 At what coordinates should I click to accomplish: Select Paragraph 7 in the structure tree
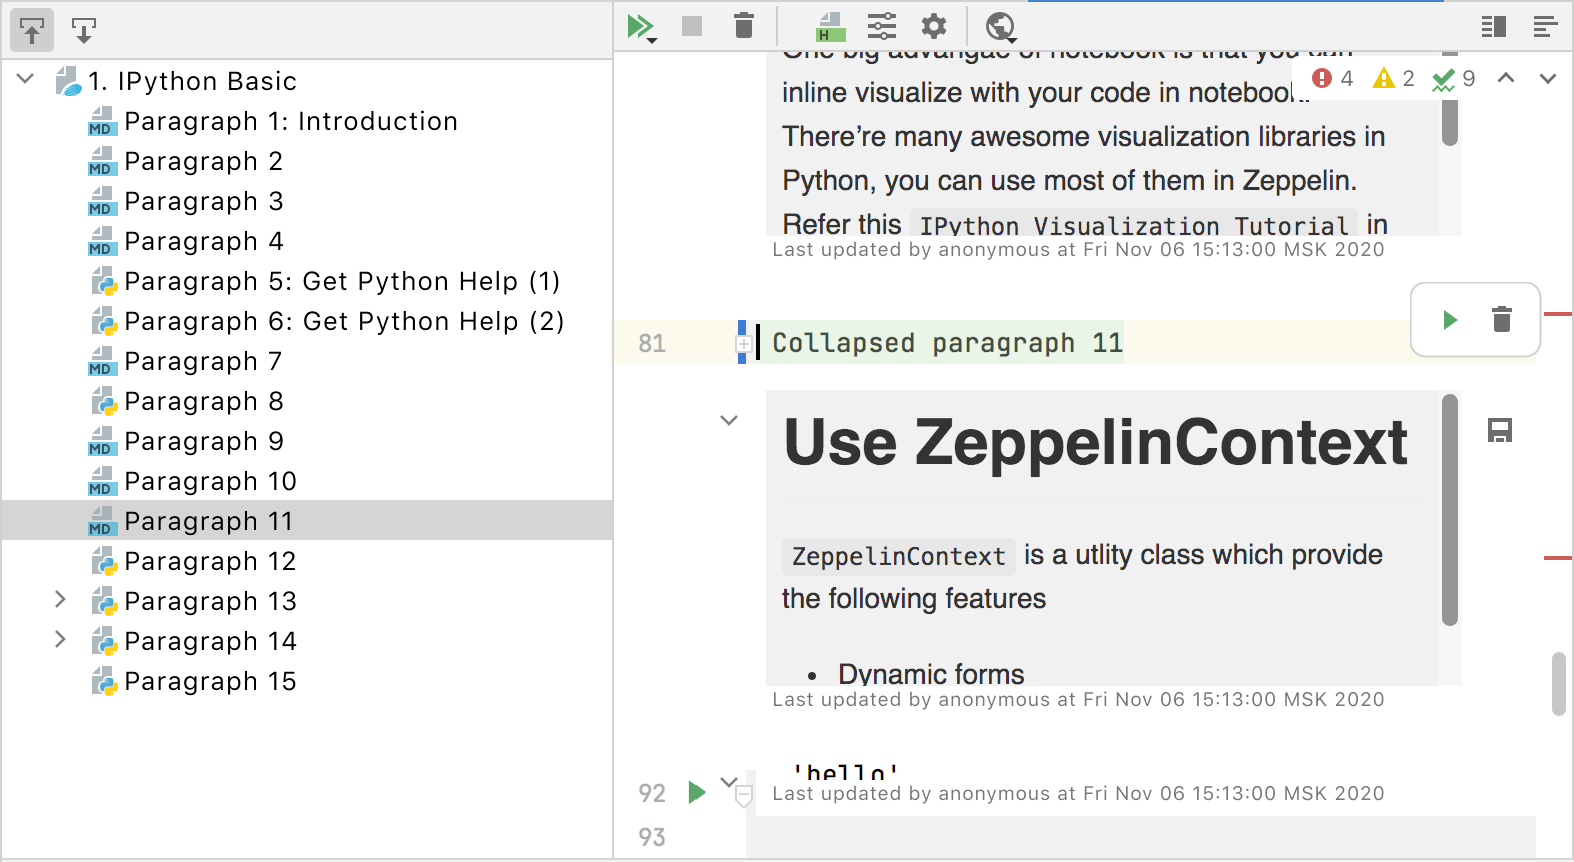(204, 361)
